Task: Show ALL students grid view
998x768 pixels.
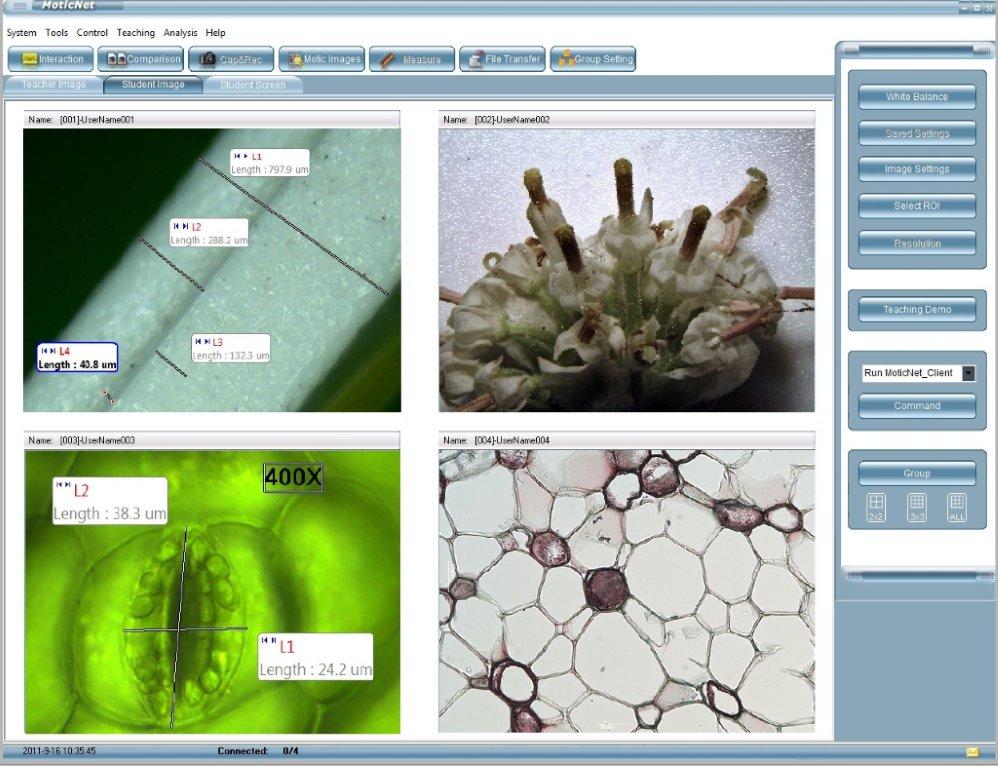Action: [957, 506]
